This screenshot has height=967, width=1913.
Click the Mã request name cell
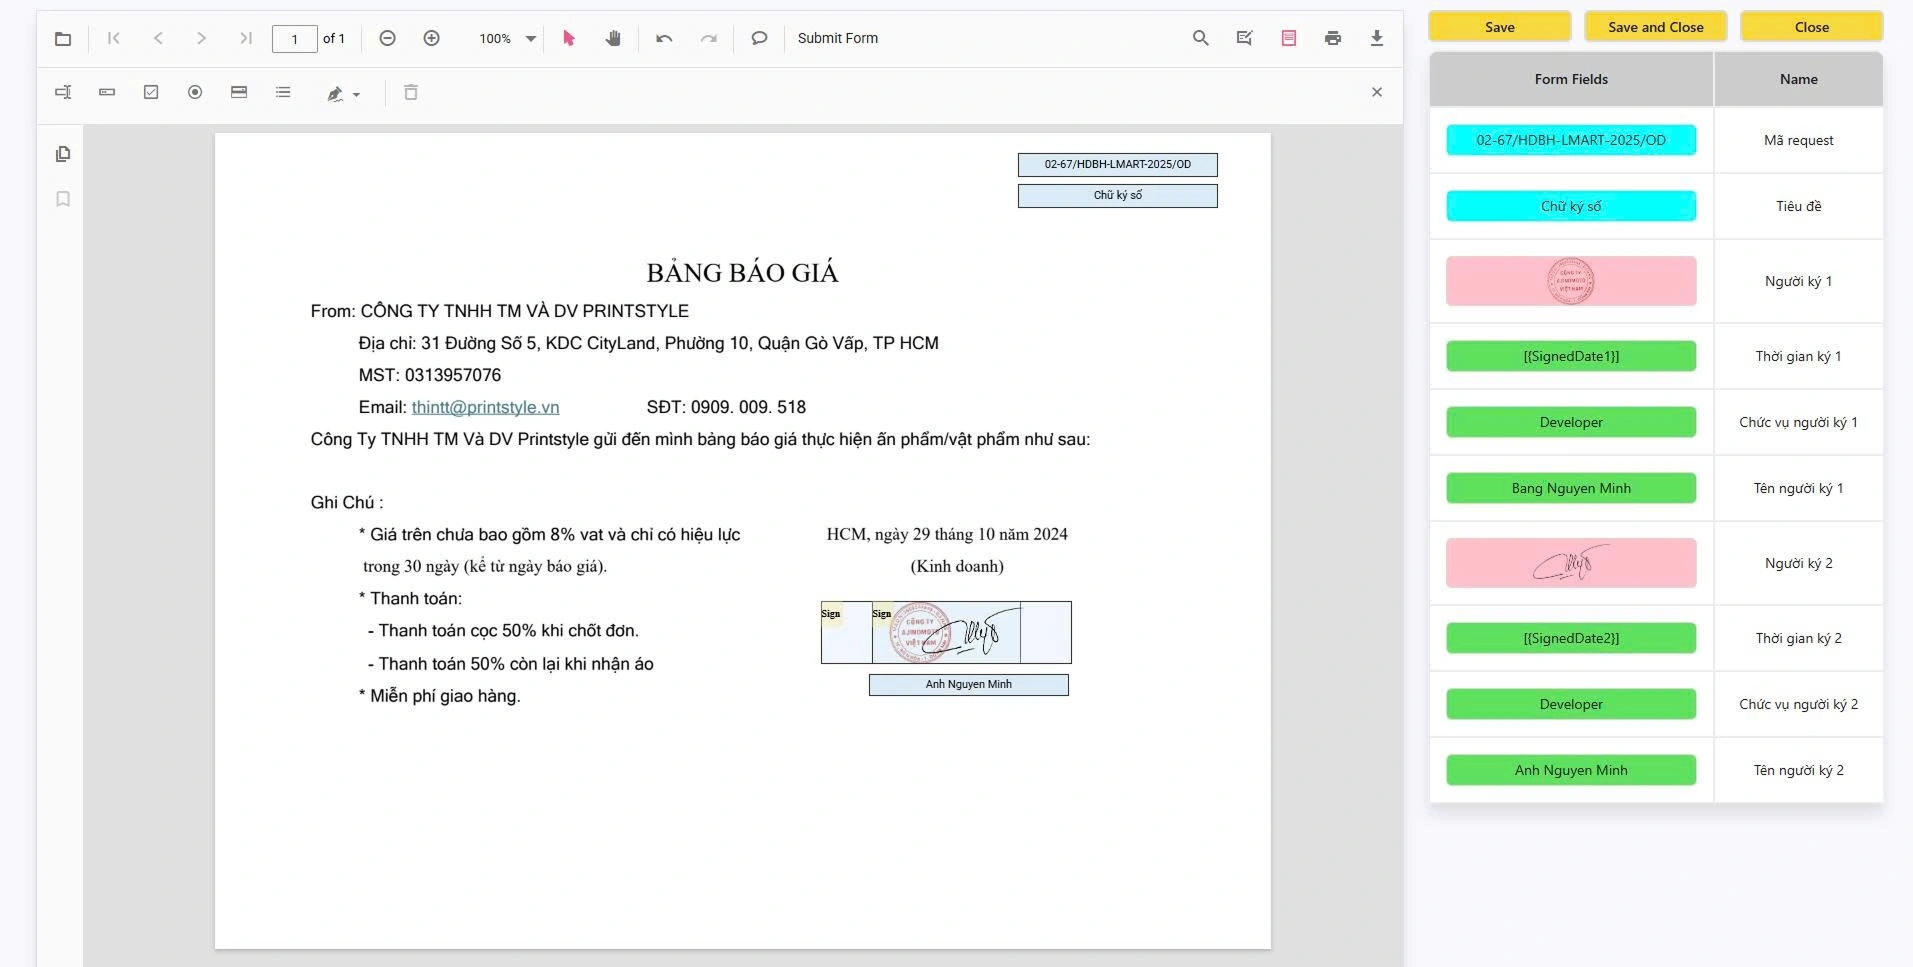pyautogui.click(x=1798, y=140)
